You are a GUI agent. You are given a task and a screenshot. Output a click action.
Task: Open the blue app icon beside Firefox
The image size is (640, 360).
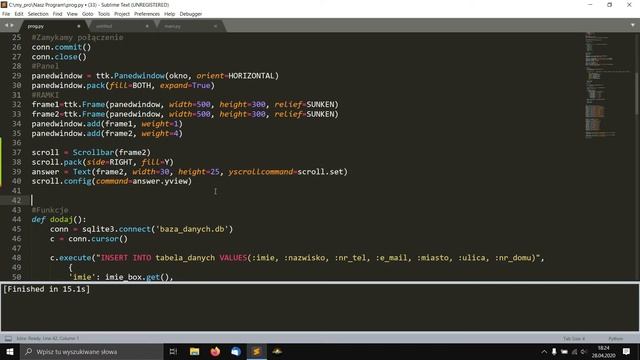coord(236,351)
